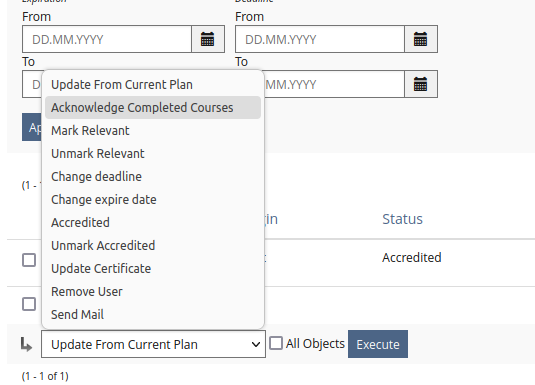The image size is (535, 385).
Task: Choose the Send Mail action
Action: click(153, 314)
